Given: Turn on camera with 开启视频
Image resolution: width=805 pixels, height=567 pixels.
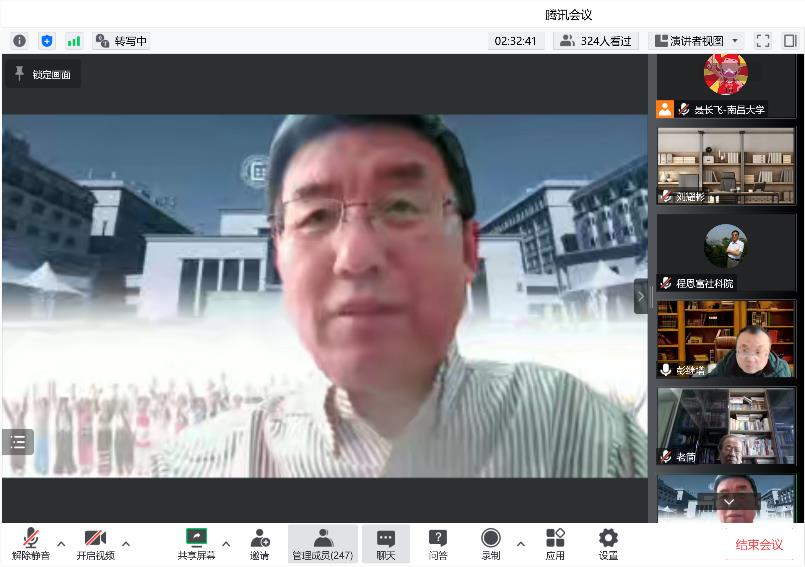Looking at the screenshot, I should 95,544.
